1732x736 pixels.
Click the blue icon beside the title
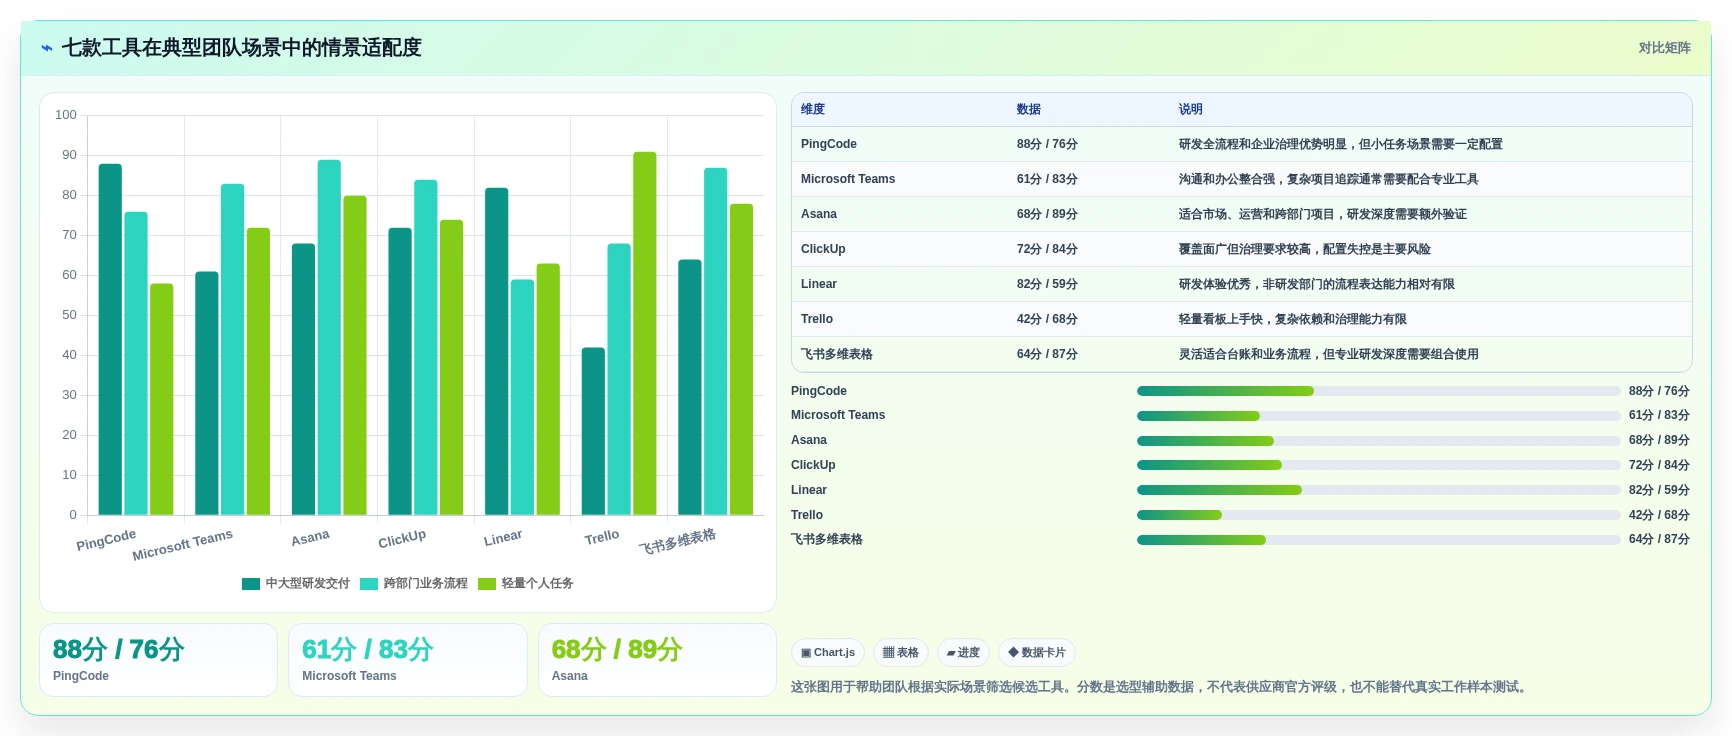[x=46, y=48]
